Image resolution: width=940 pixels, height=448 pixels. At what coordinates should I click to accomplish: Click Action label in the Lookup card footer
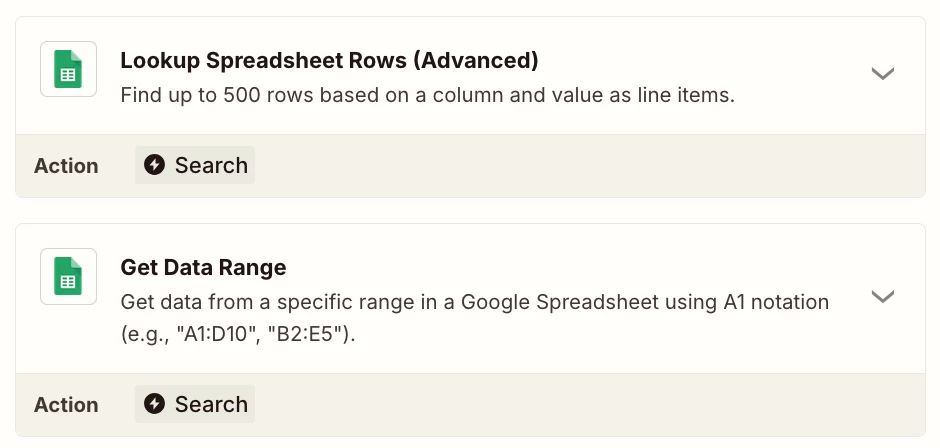66,166
